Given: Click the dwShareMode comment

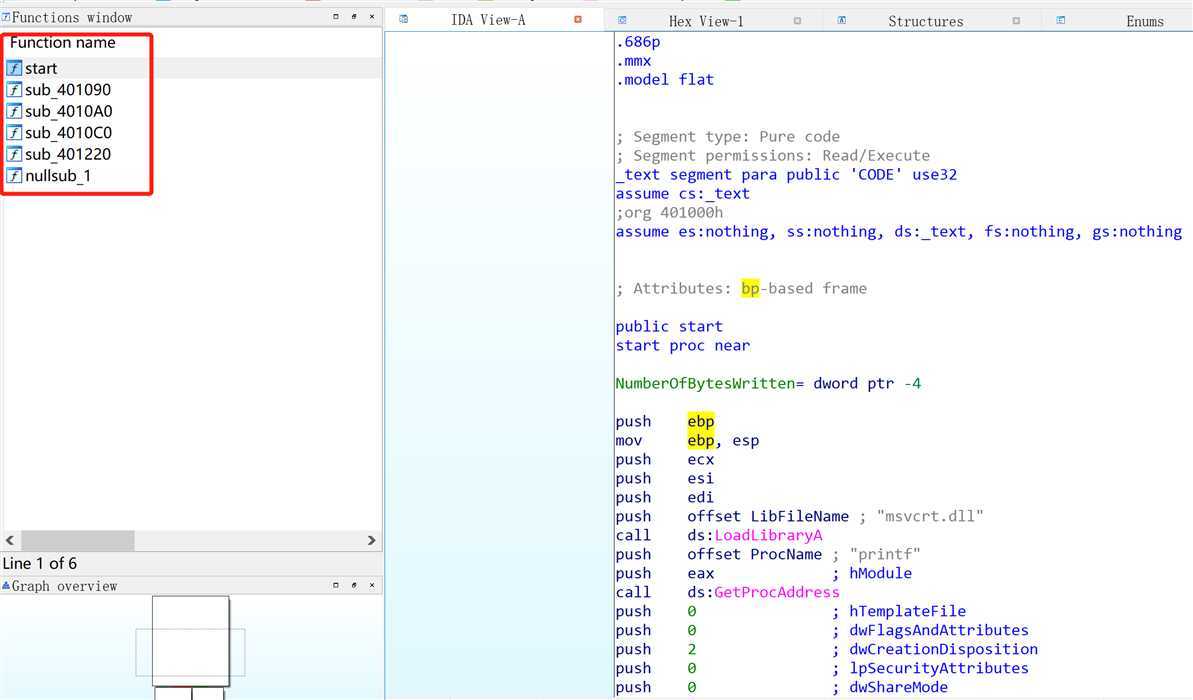Looking at the screenshot, I should point(899,688).
